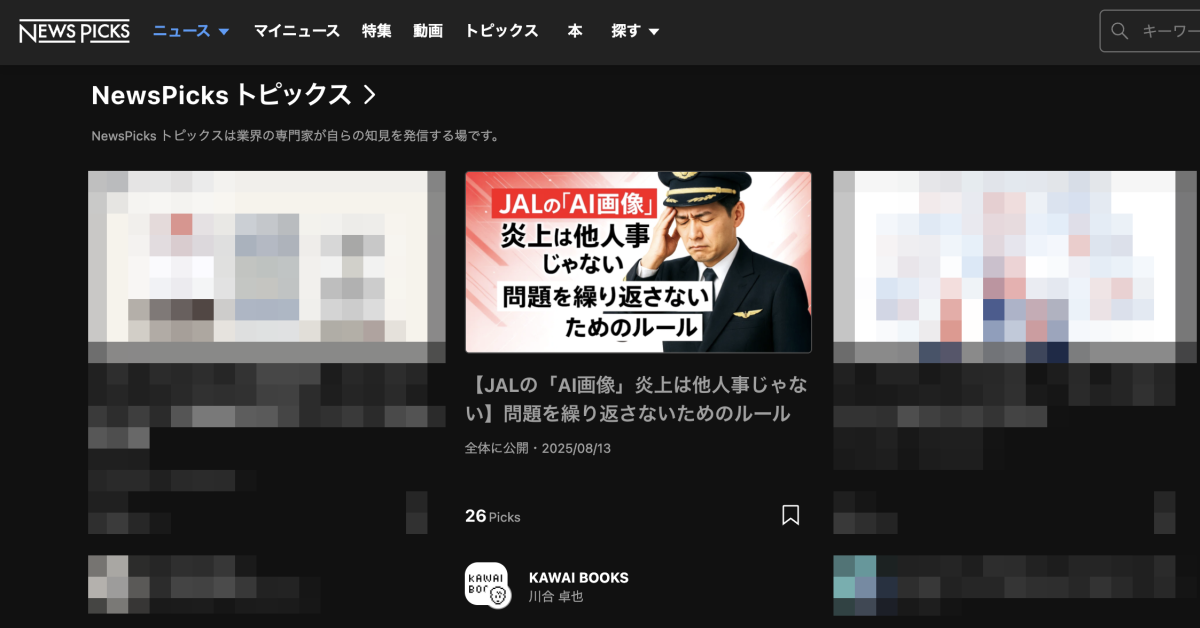Click the NewsPicks logo

(74, 31)
